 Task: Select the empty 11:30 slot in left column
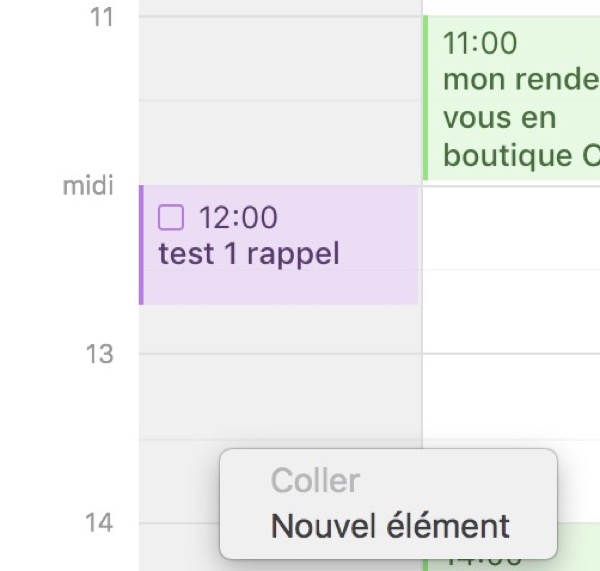tap(278, 142)
